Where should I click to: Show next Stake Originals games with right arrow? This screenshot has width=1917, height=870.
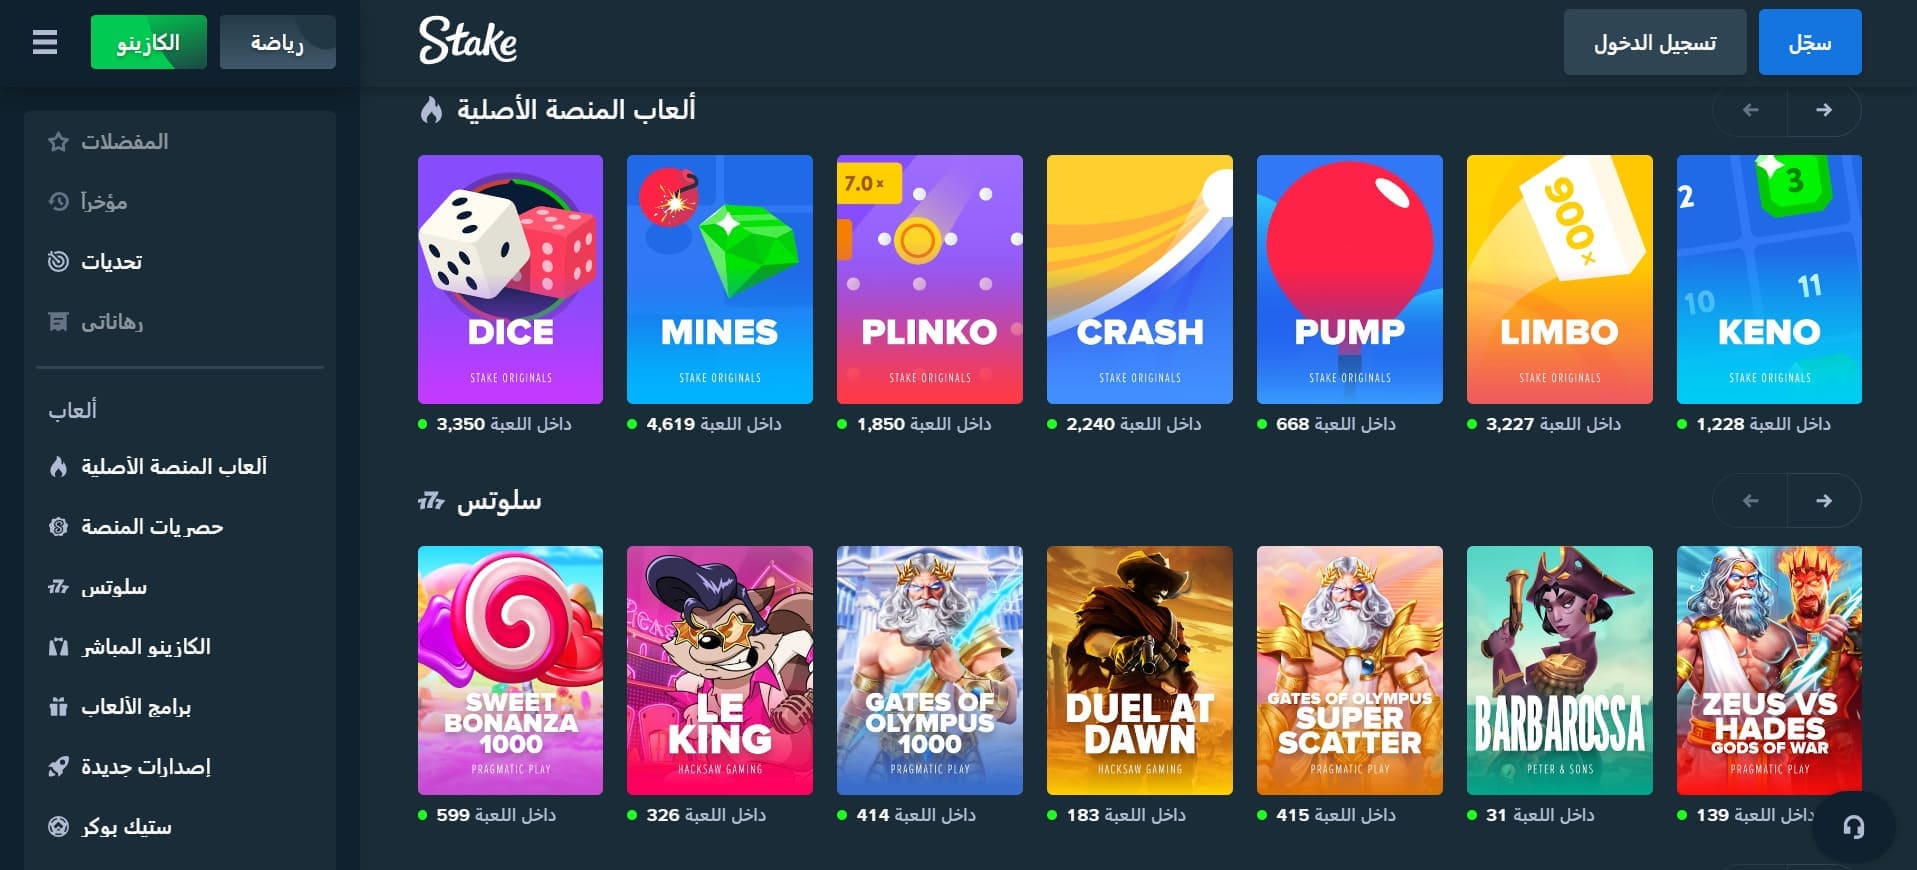tap(1824, 110)
